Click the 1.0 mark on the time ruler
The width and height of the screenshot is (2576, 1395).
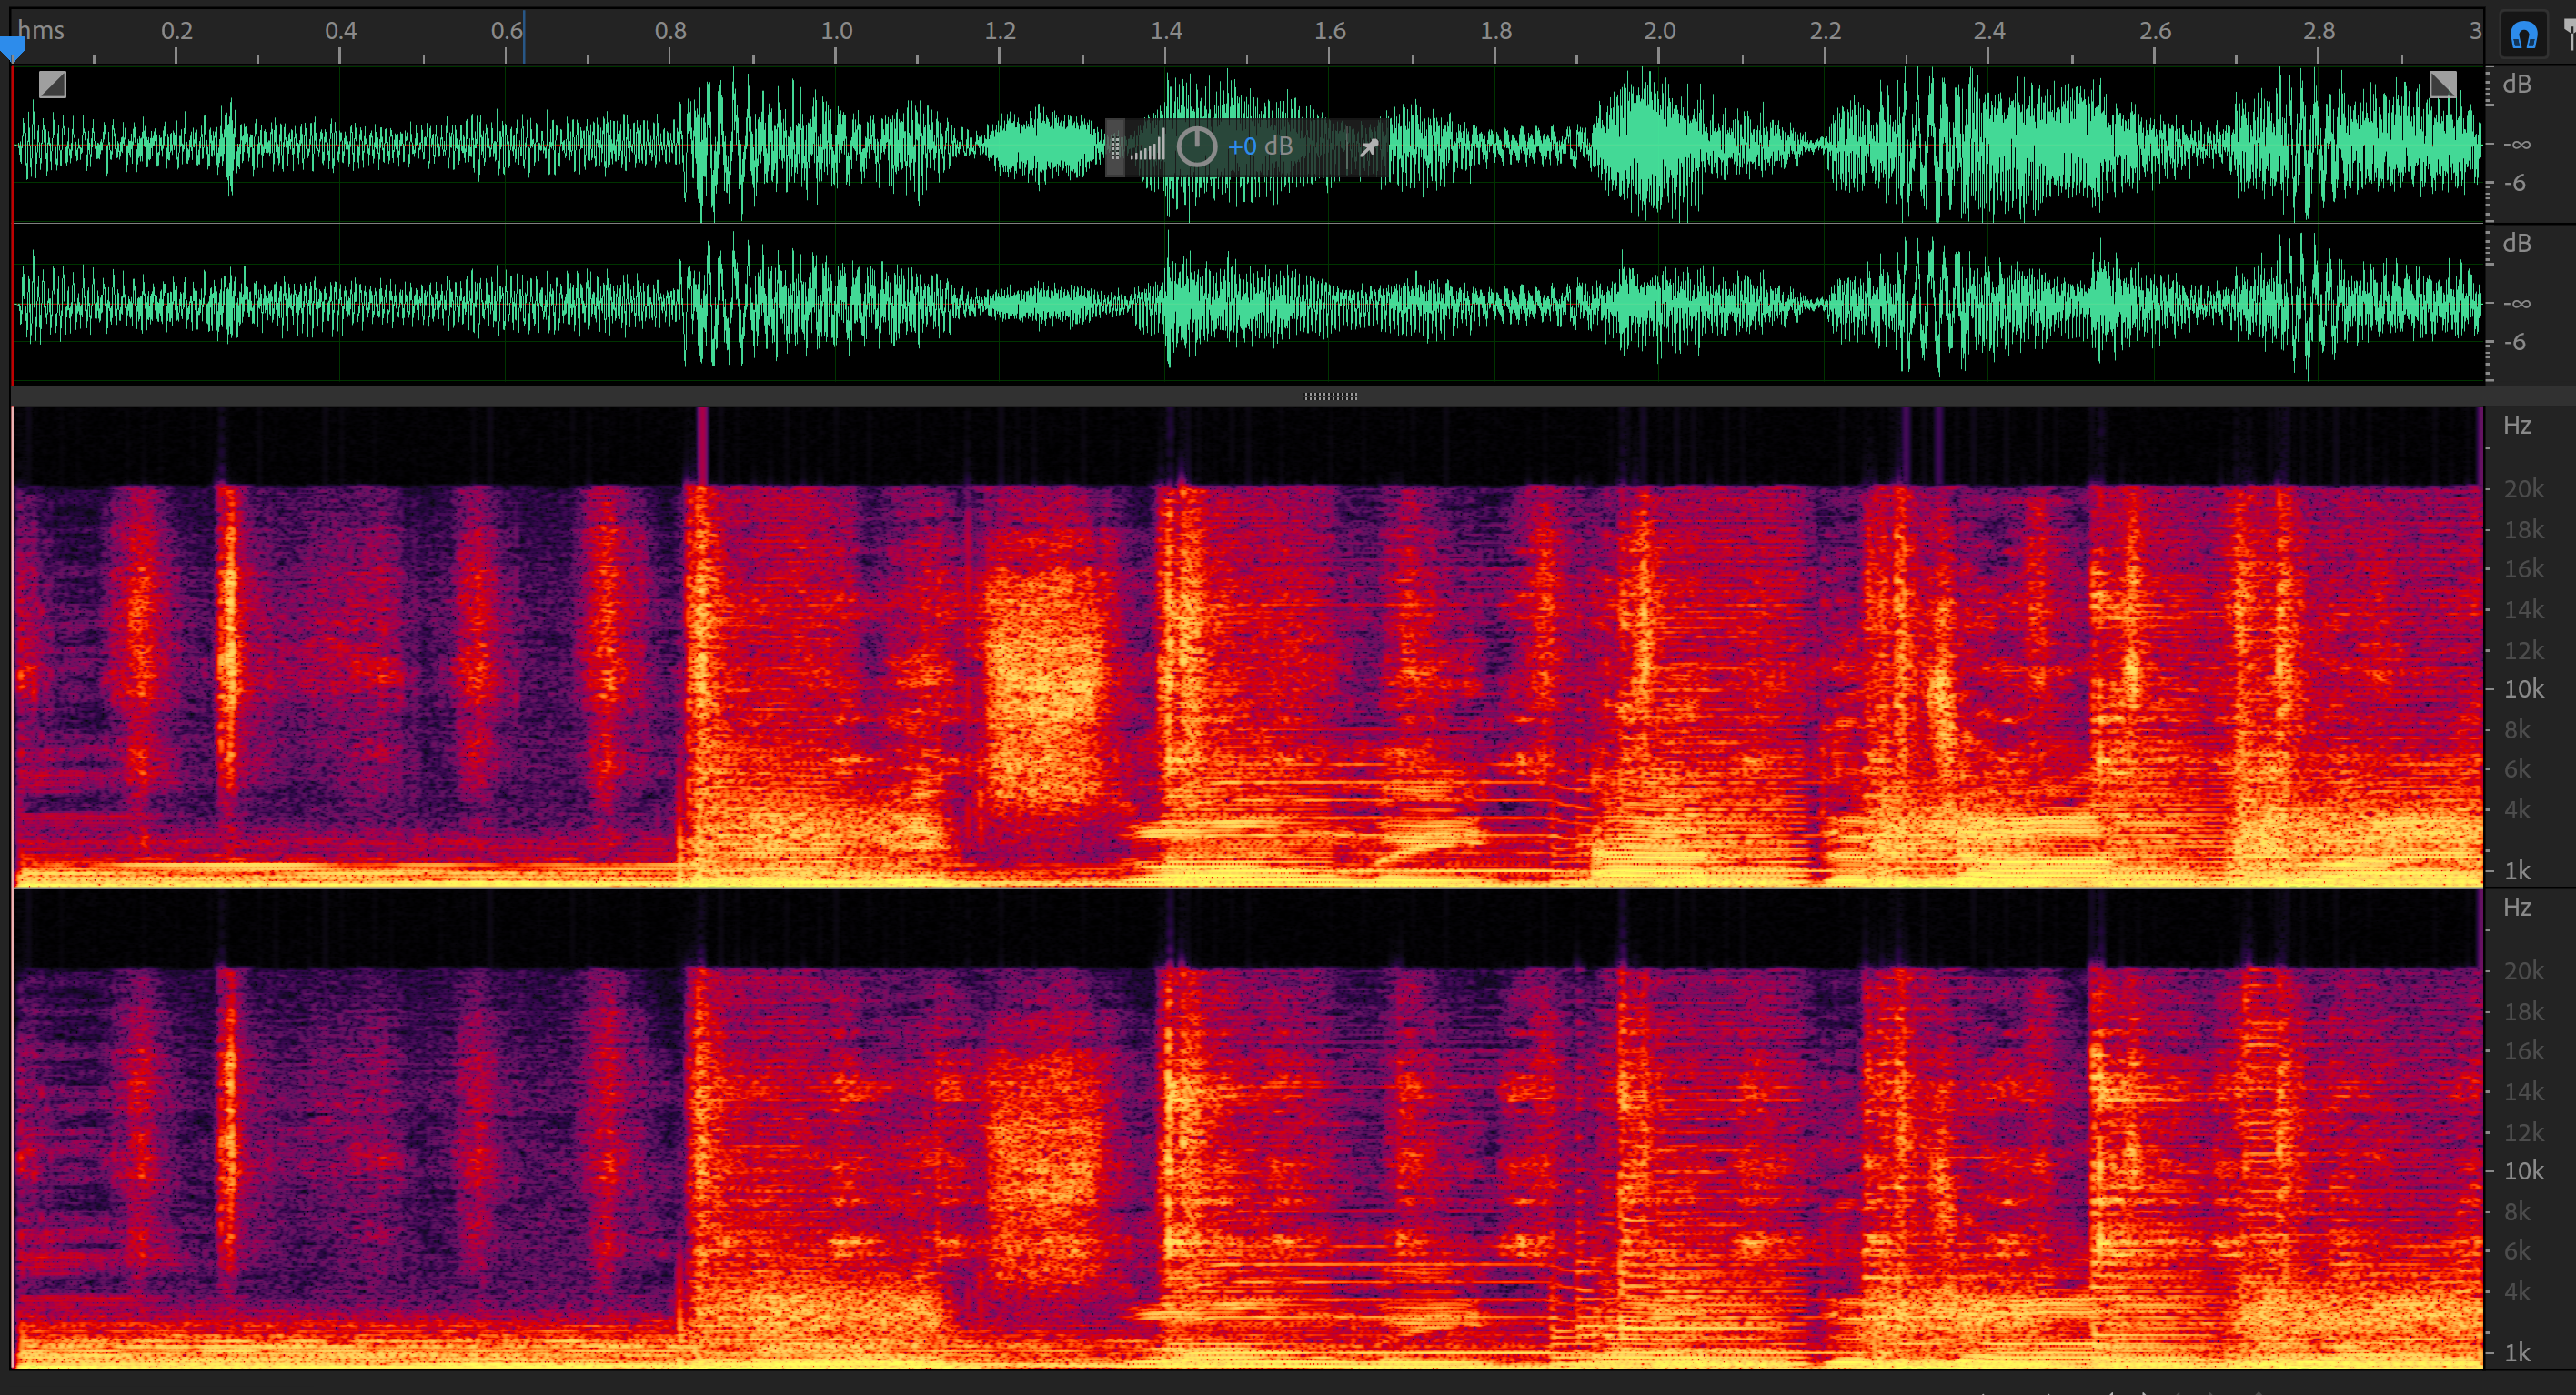[x=836, y=31]
